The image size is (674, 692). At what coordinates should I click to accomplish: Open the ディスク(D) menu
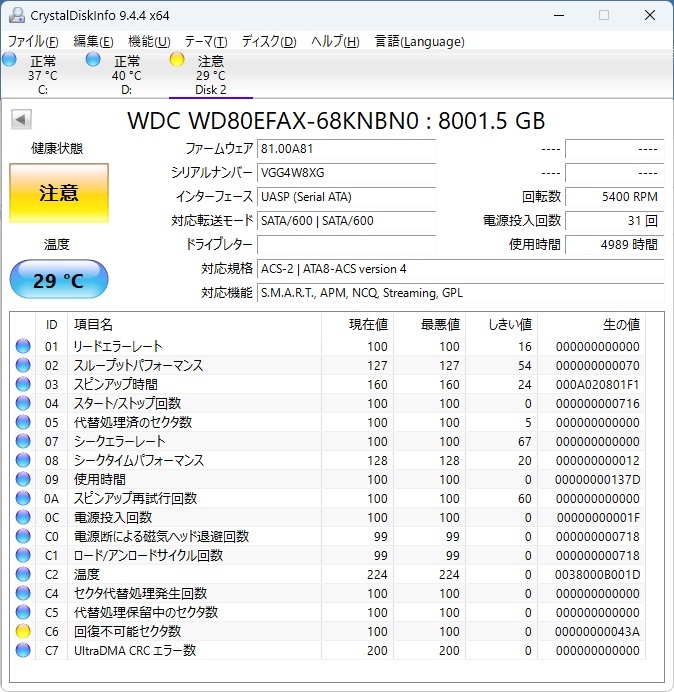click(x=269, y=41)
